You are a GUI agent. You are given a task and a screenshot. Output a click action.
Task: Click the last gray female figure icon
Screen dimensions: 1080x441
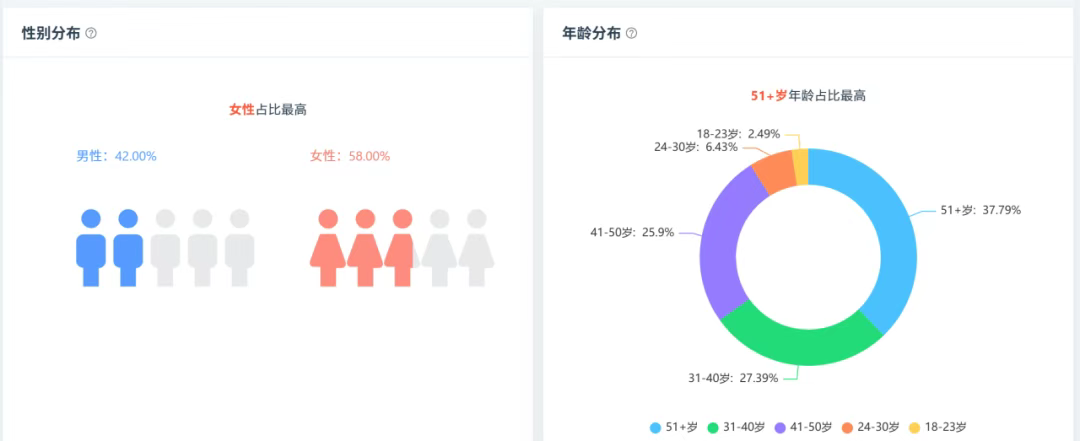[476, 246]
